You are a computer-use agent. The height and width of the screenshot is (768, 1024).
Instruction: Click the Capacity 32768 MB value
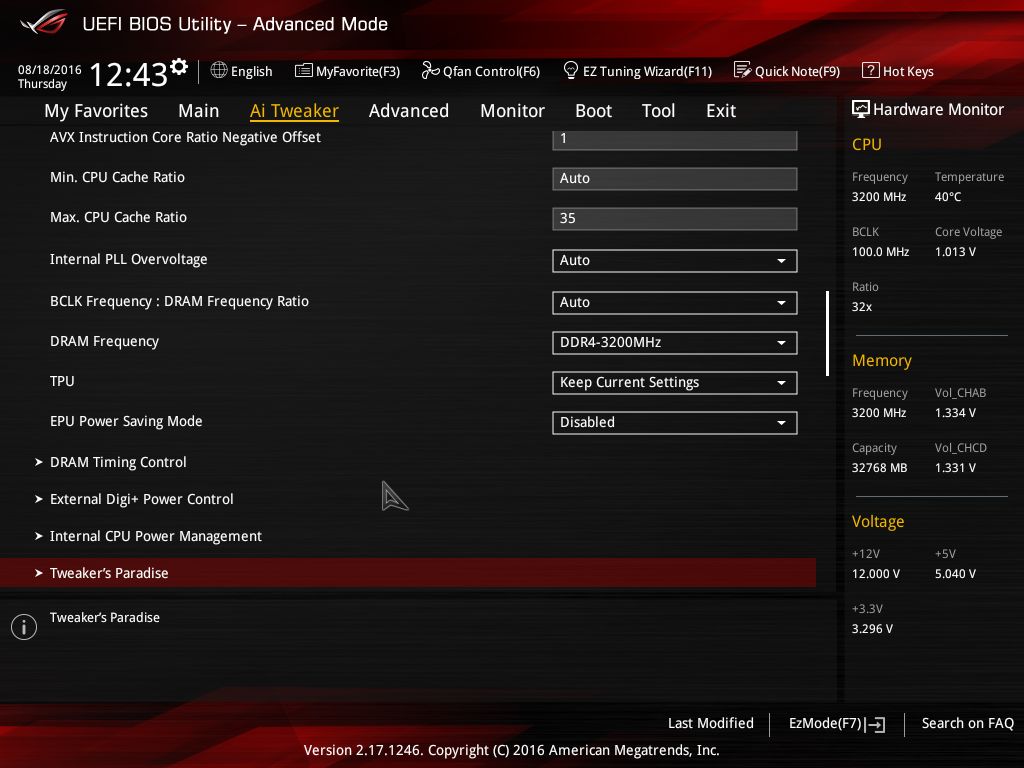point(879,468)
